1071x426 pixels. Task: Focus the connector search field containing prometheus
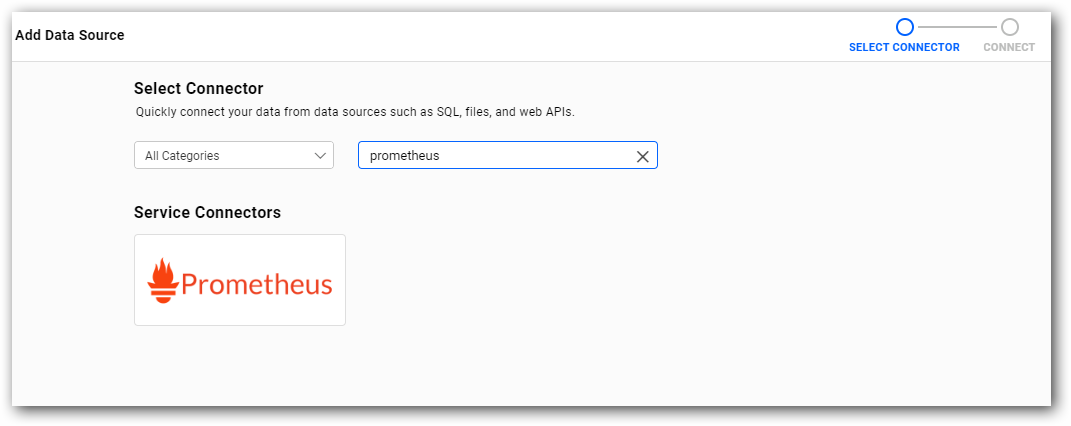click(507, 155)
